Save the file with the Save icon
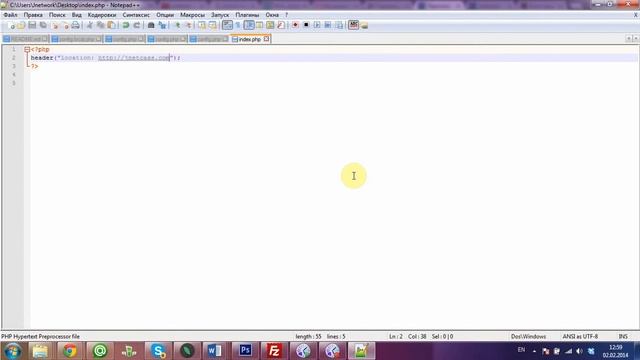 (32, 25)
